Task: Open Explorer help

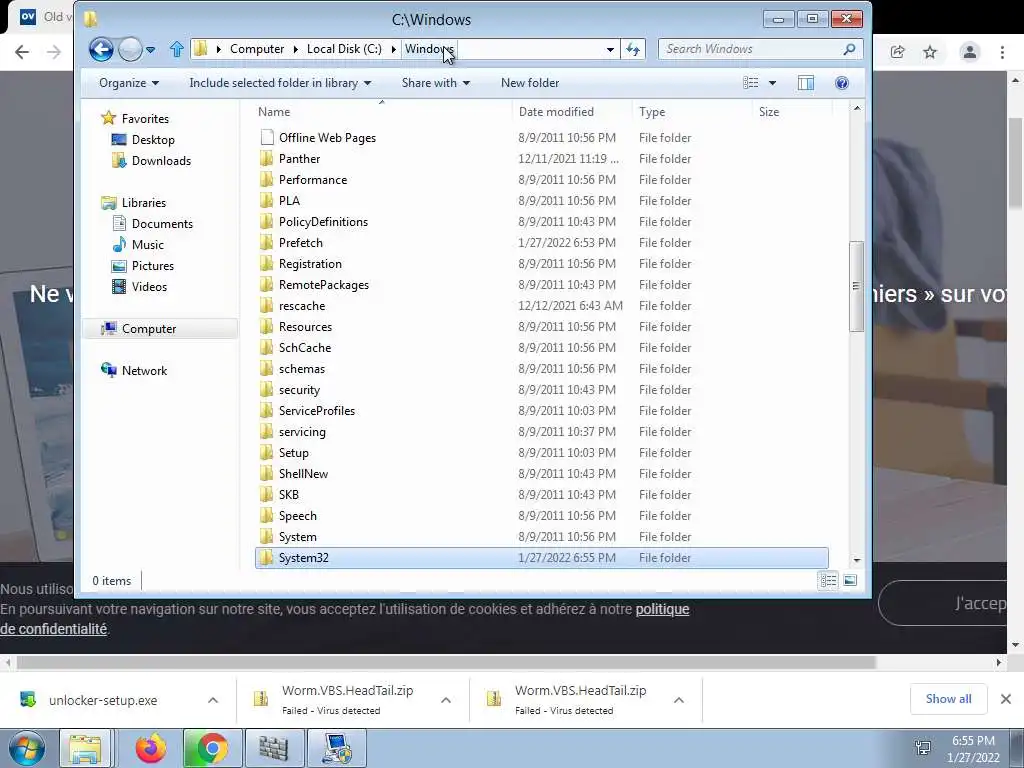Action: click(x=842, y=83)
